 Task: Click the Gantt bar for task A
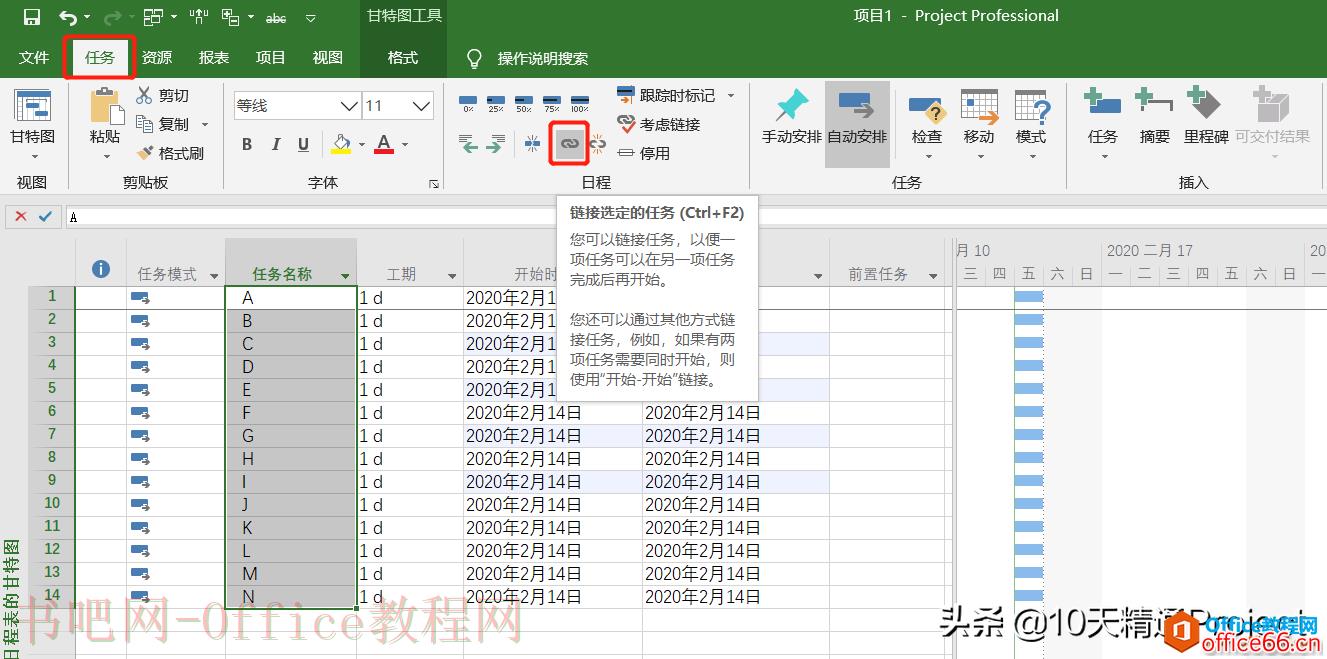[x=1029, y=297]
